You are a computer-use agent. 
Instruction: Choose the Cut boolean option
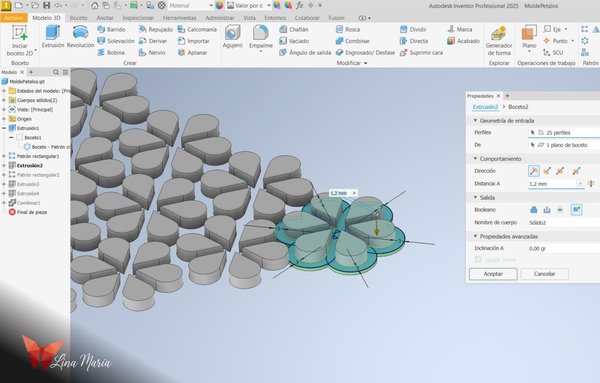547,210
